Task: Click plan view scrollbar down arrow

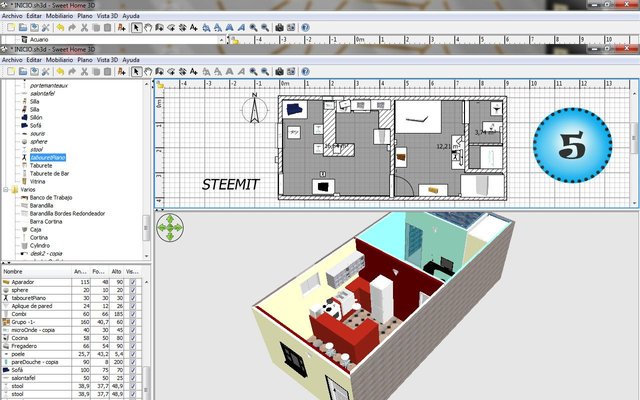Action: (x=635, y=203)
